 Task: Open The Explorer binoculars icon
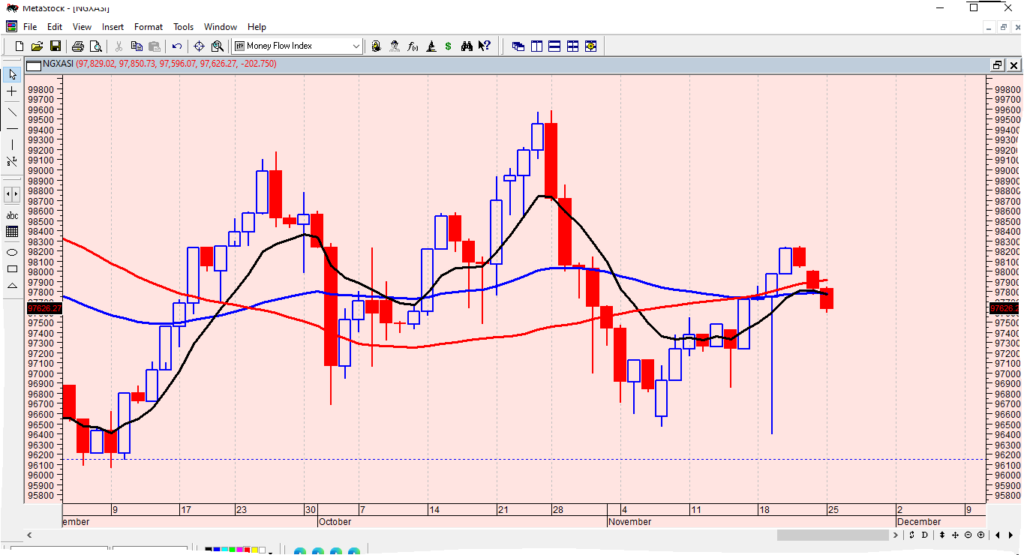(x=466, y=46)
